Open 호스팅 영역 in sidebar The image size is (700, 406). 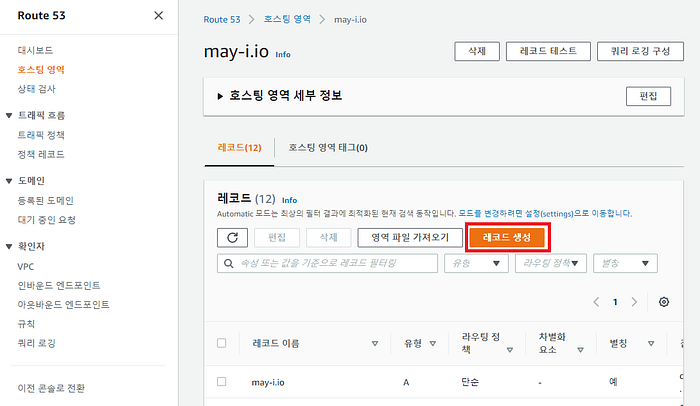[x=41, y=70]
